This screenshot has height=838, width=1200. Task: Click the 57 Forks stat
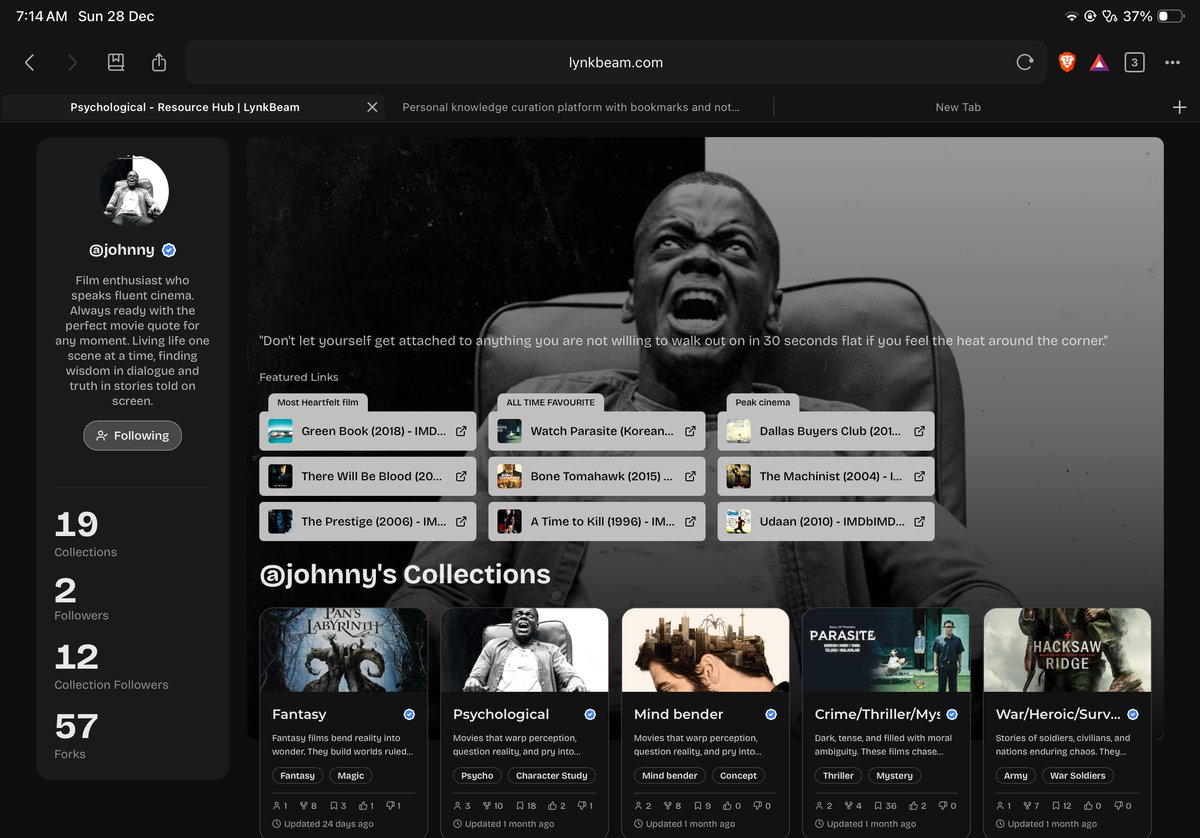click(76, 737)
